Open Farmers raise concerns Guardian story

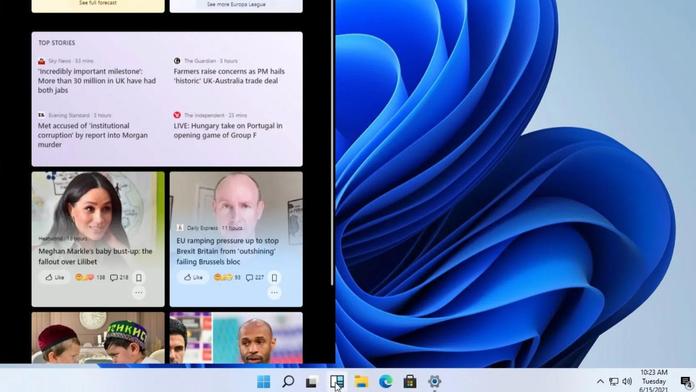click(x=229, y=76)
